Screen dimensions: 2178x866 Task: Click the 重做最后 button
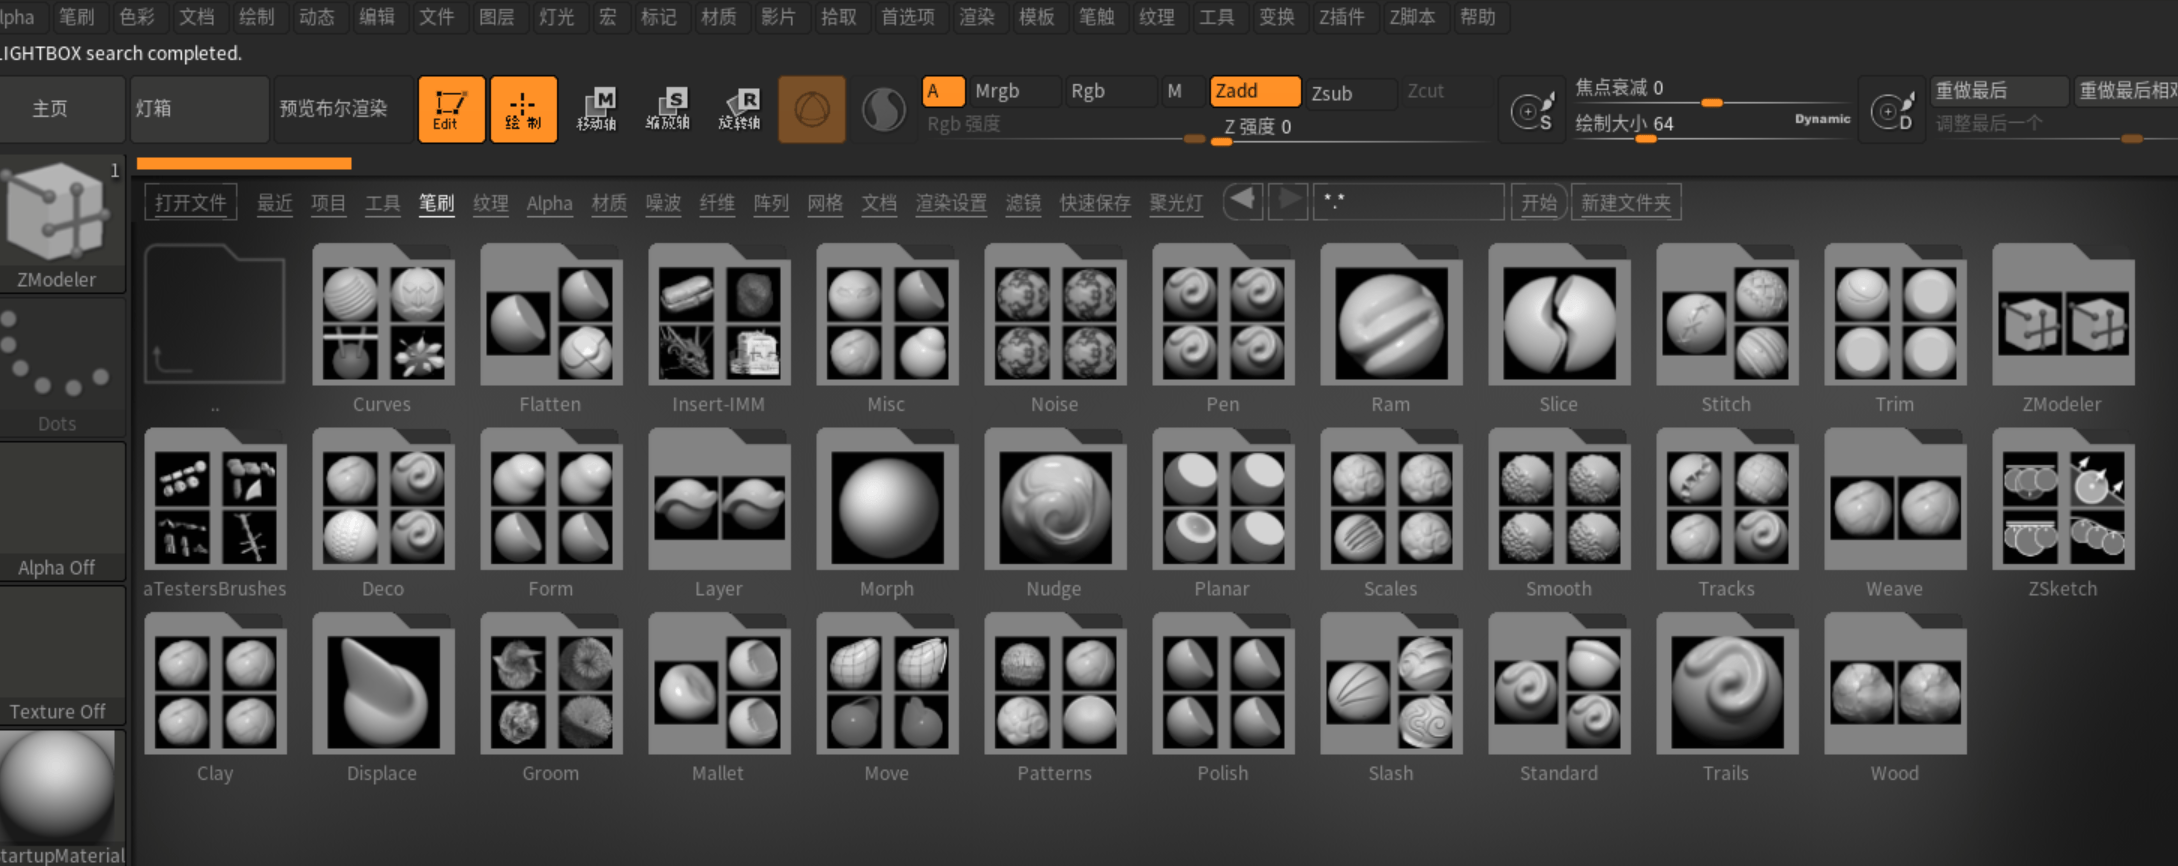[1998, 91]
